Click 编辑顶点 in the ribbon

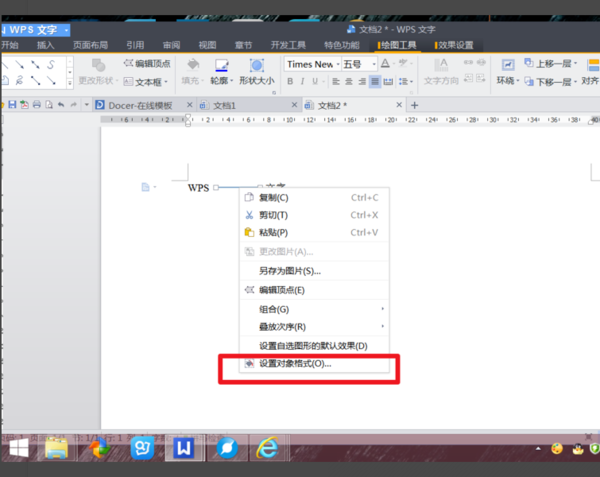tap(147, 63)
